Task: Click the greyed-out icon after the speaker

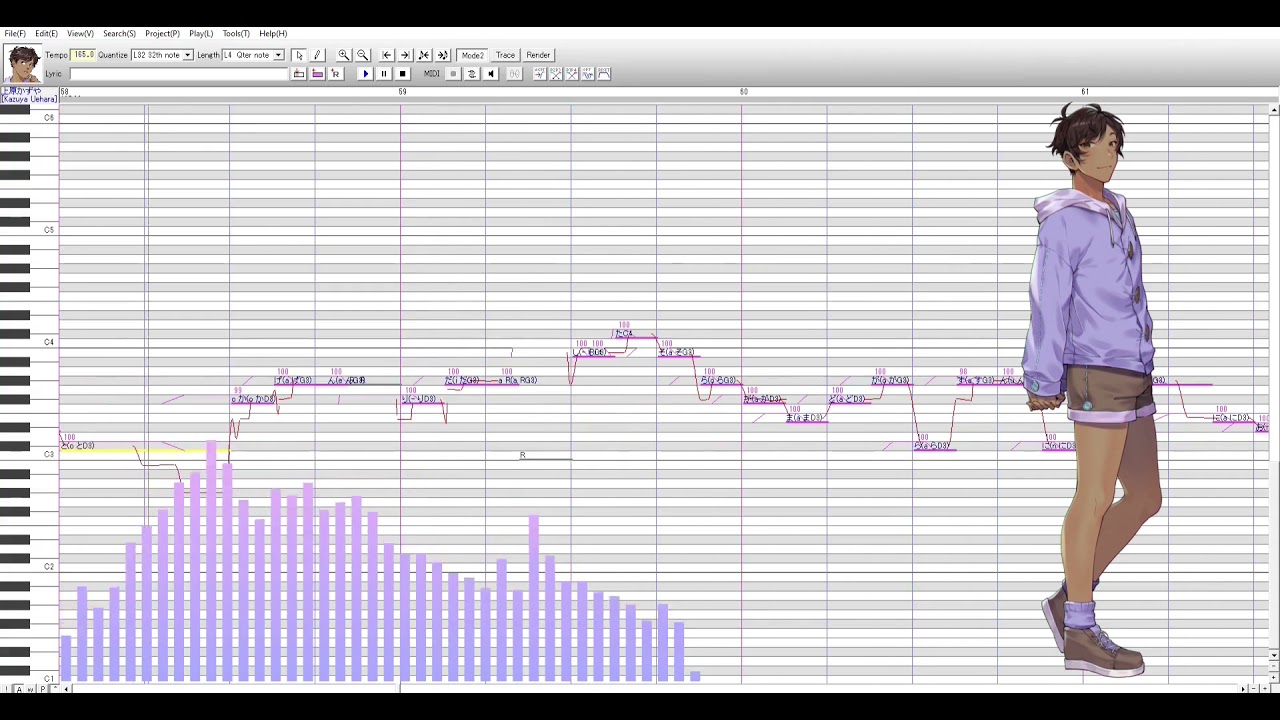Action: tap(514, 74)
